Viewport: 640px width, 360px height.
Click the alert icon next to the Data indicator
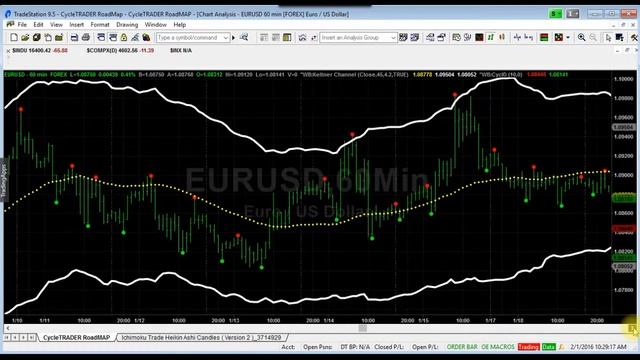tap(562, 347)
